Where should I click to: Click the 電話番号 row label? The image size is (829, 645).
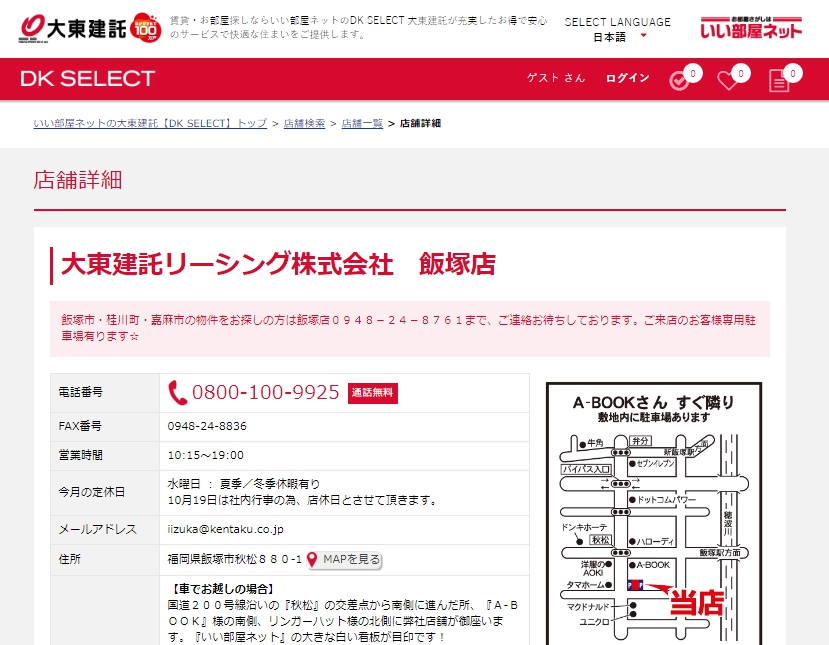(x=81, y=392)
